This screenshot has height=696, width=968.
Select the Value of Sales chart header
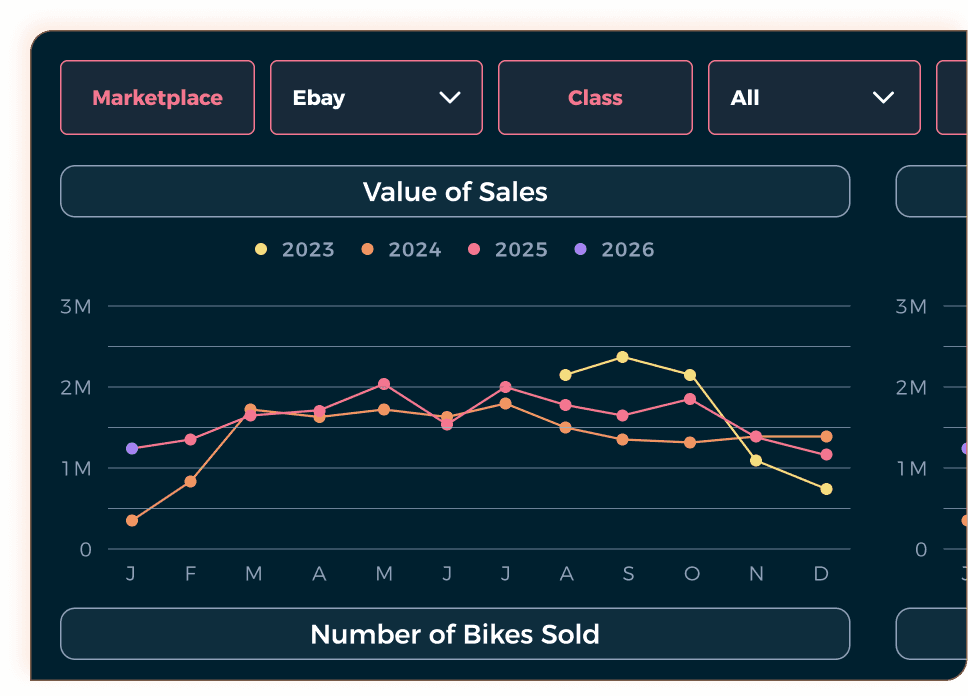(455, 191)
